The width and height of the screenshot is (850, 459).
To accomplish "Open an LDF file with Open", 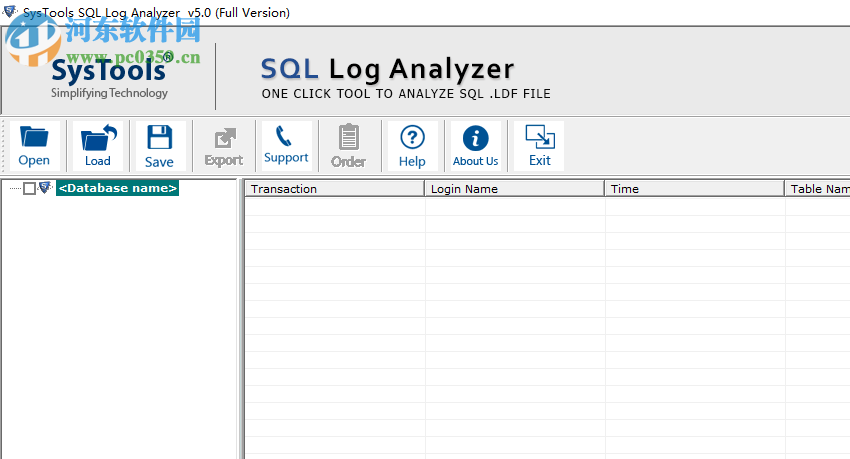I will tap(34, 146).
